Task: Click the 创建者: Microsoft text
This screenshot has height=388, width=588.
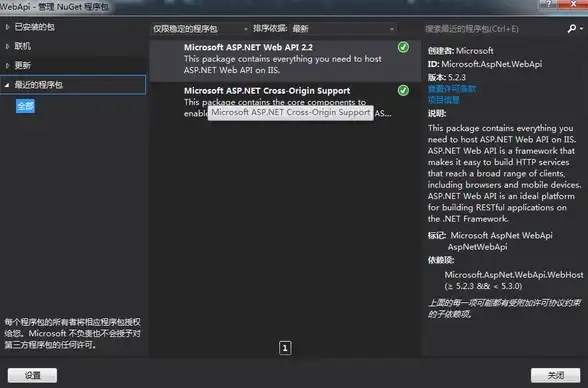Action: [x=460, y=51]
